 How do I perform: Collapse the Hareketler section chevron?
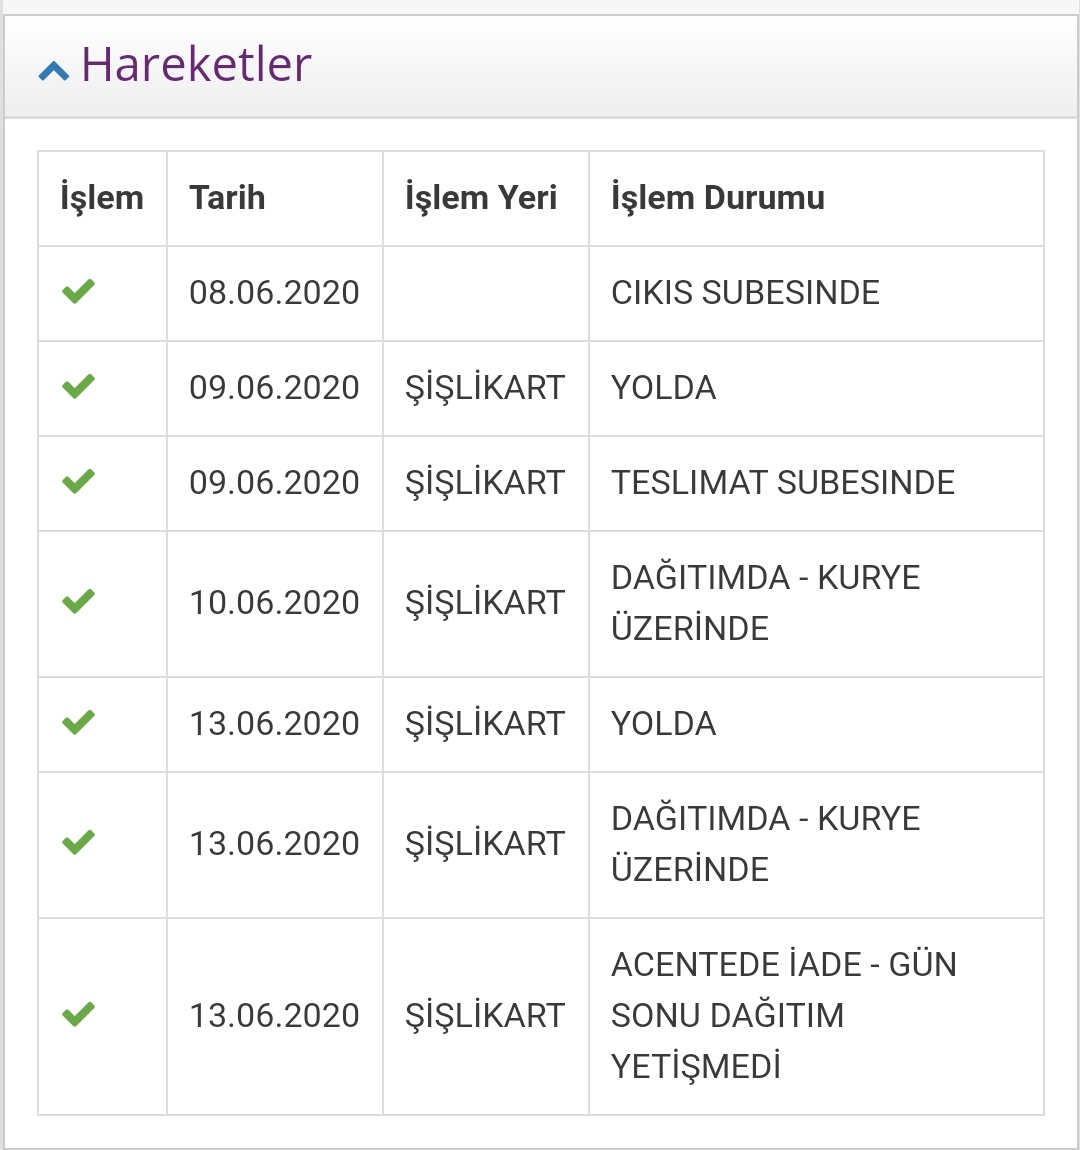53,70
